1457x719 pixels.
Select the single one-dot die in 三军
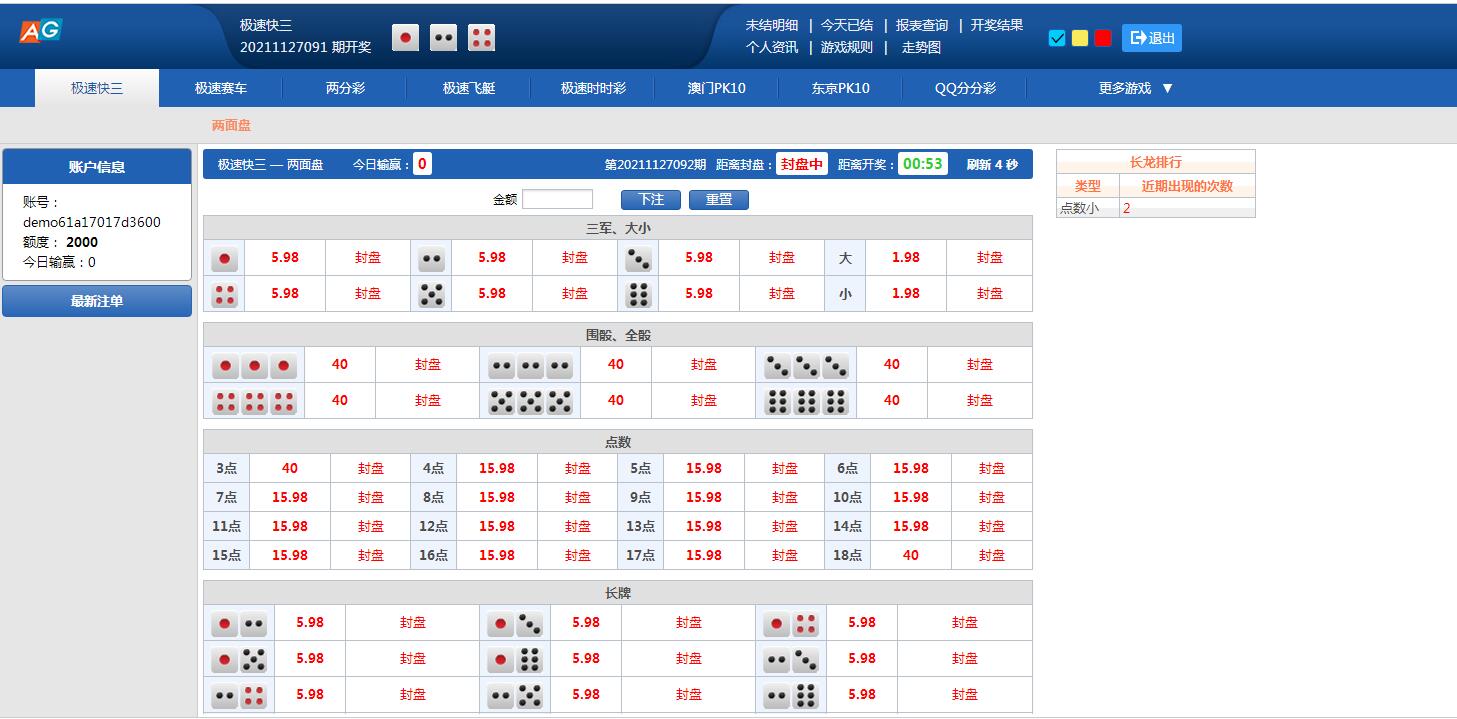click(225, 258)
